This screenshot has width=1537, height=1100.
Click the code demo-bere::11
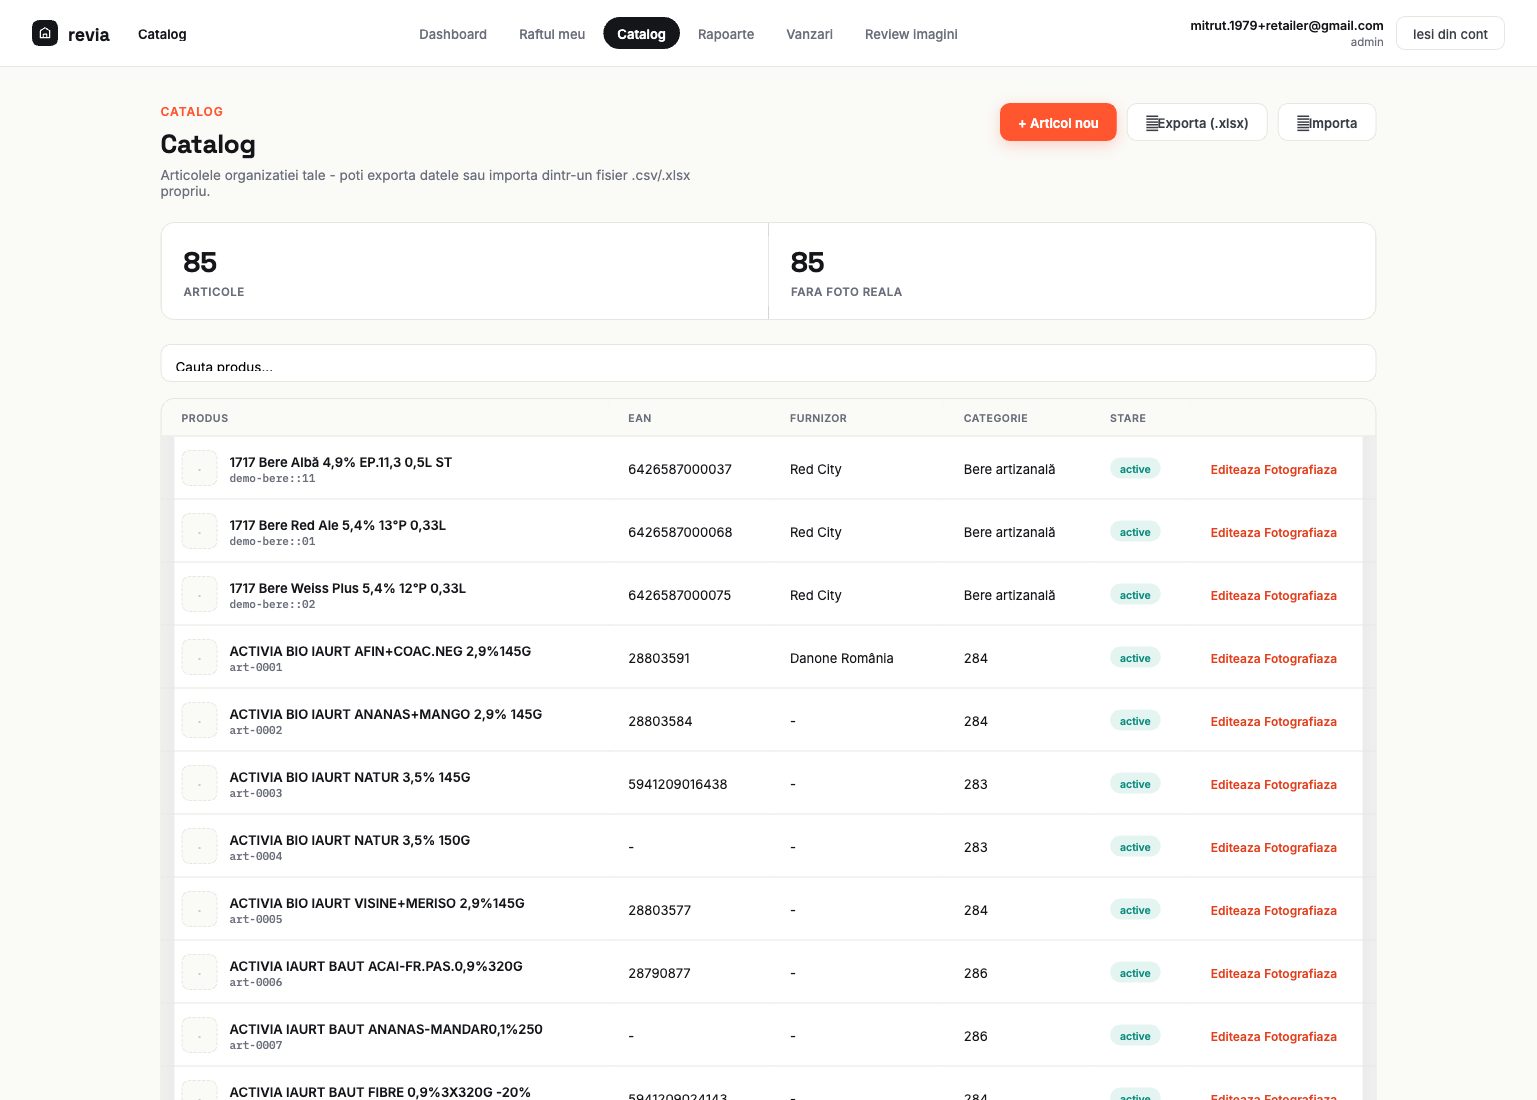pos(272,479)
